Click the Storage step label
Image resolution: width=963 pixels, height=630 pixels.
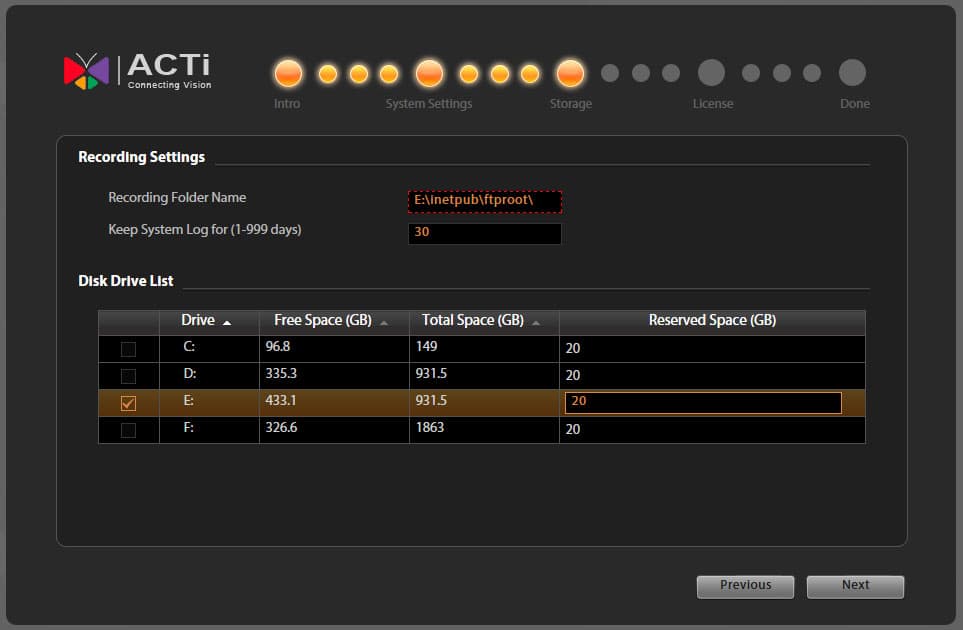[571, 104]
